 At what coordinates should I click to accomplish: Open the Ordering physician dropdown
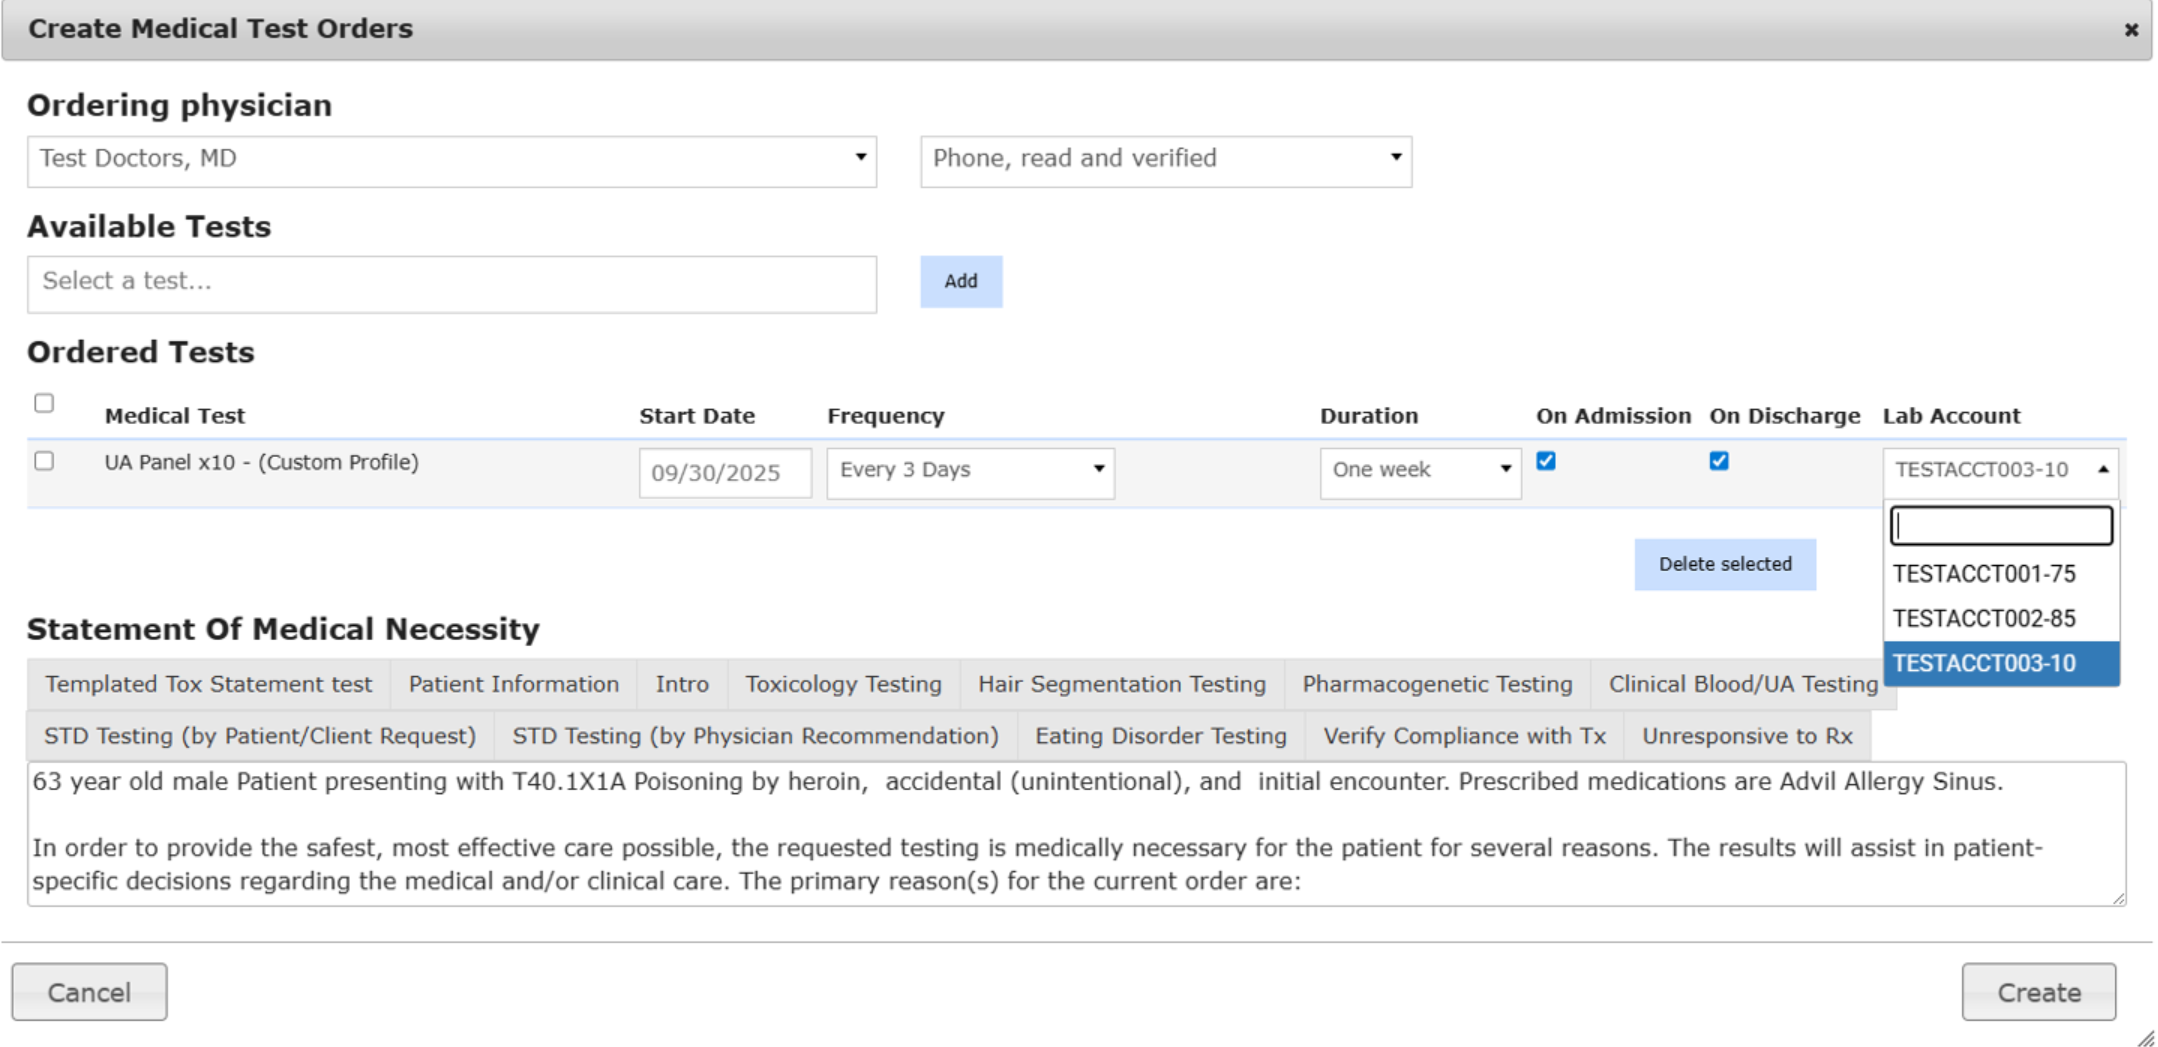pos(451,160)
